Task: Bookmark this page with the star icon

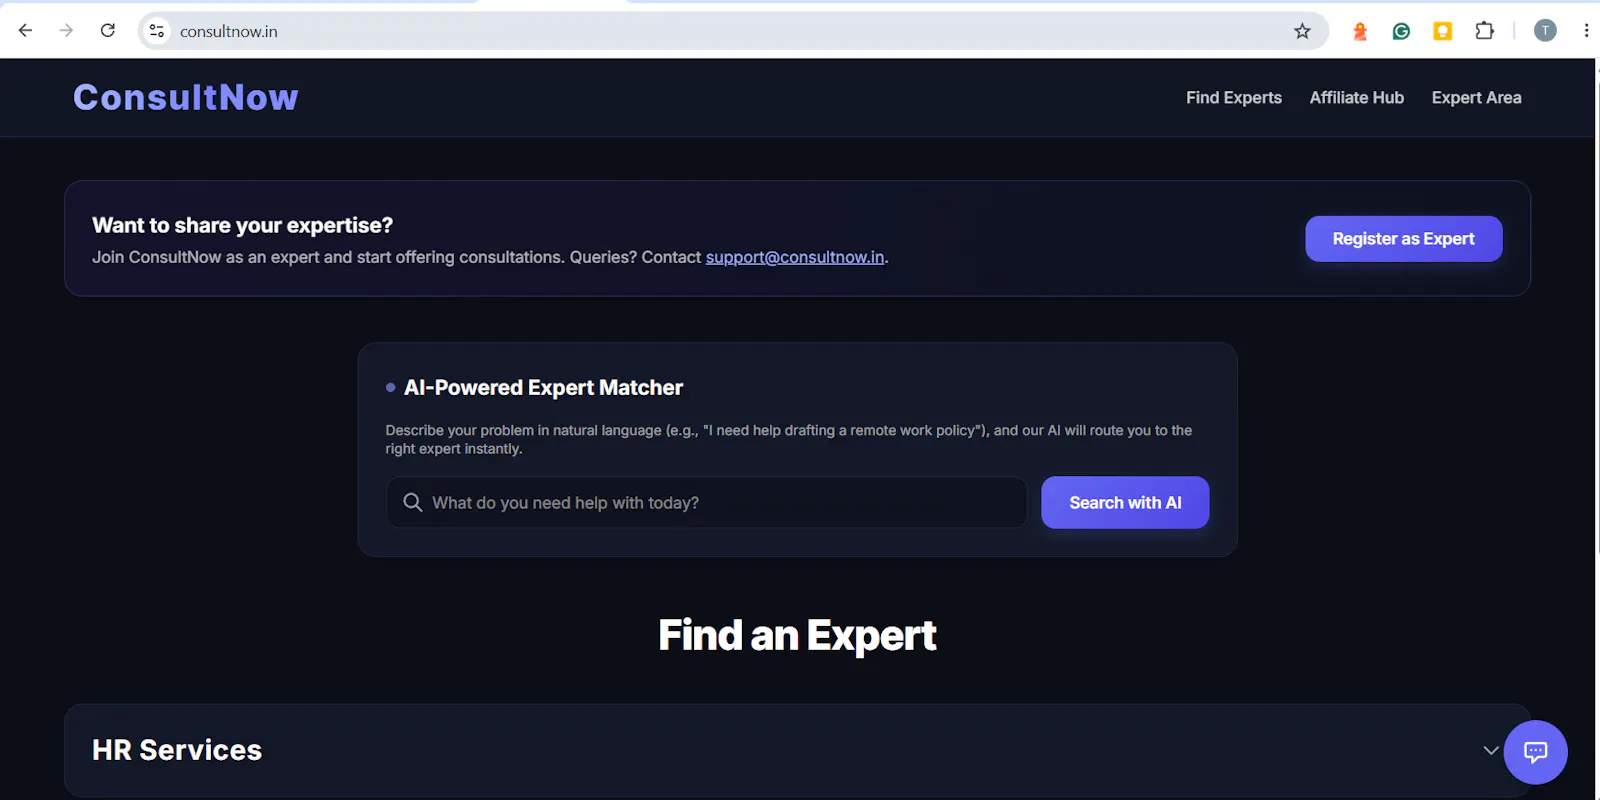Action: click(x=1302, y=31)
